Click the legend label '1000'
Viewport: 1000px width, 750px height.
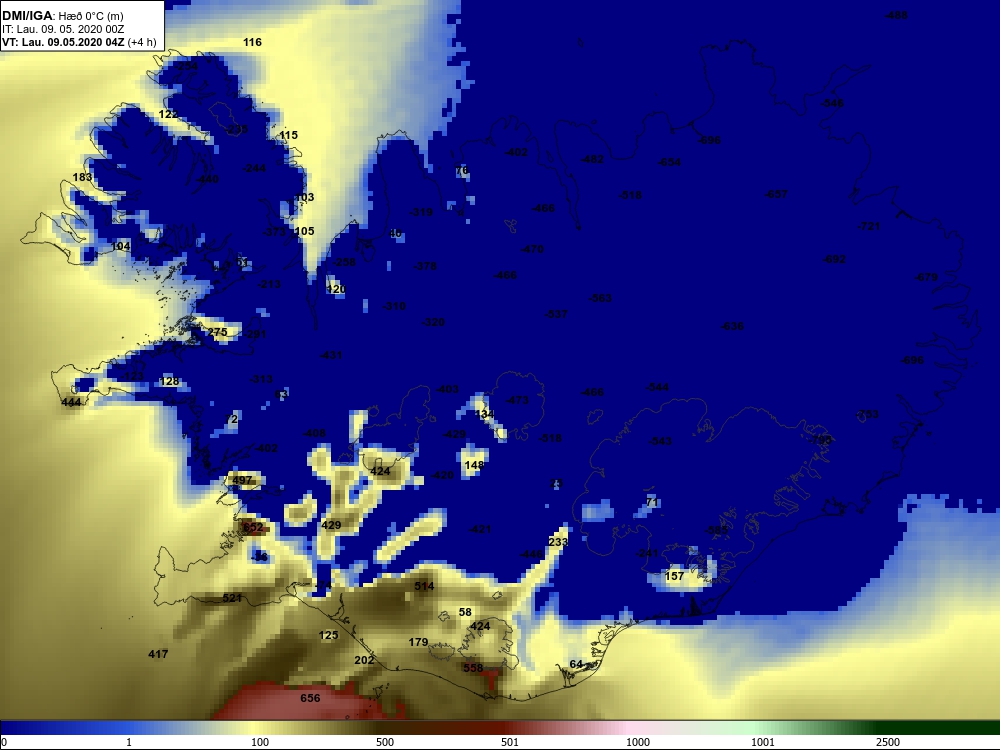coord(638,742)
